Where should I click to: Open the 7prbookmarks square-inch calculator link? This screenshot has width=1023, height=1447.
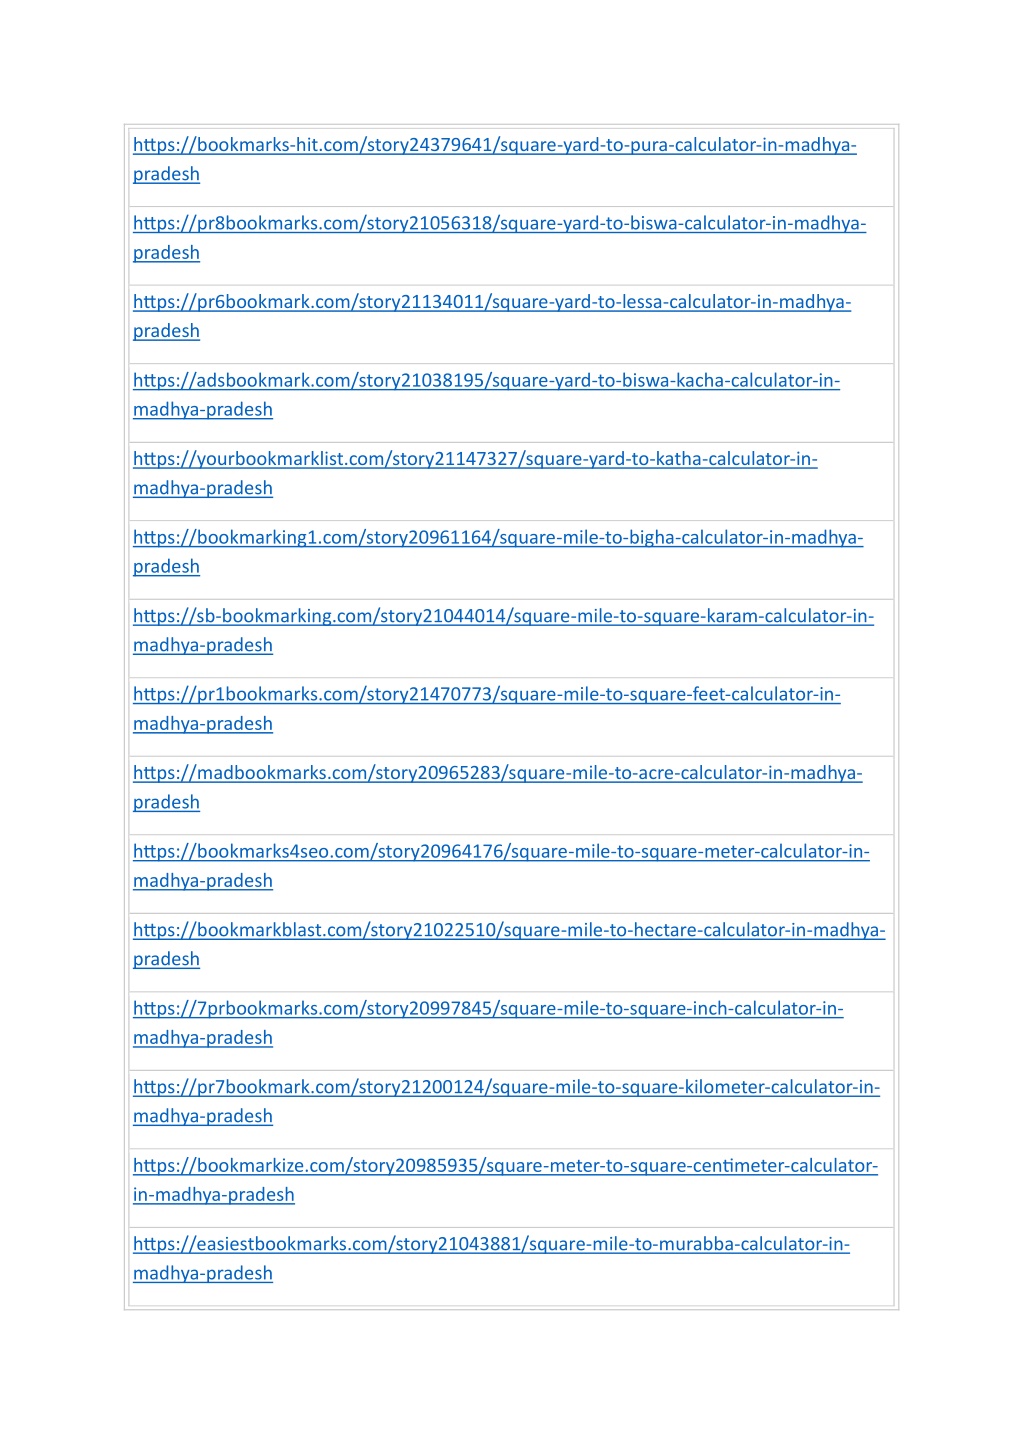coord(488,1009)
